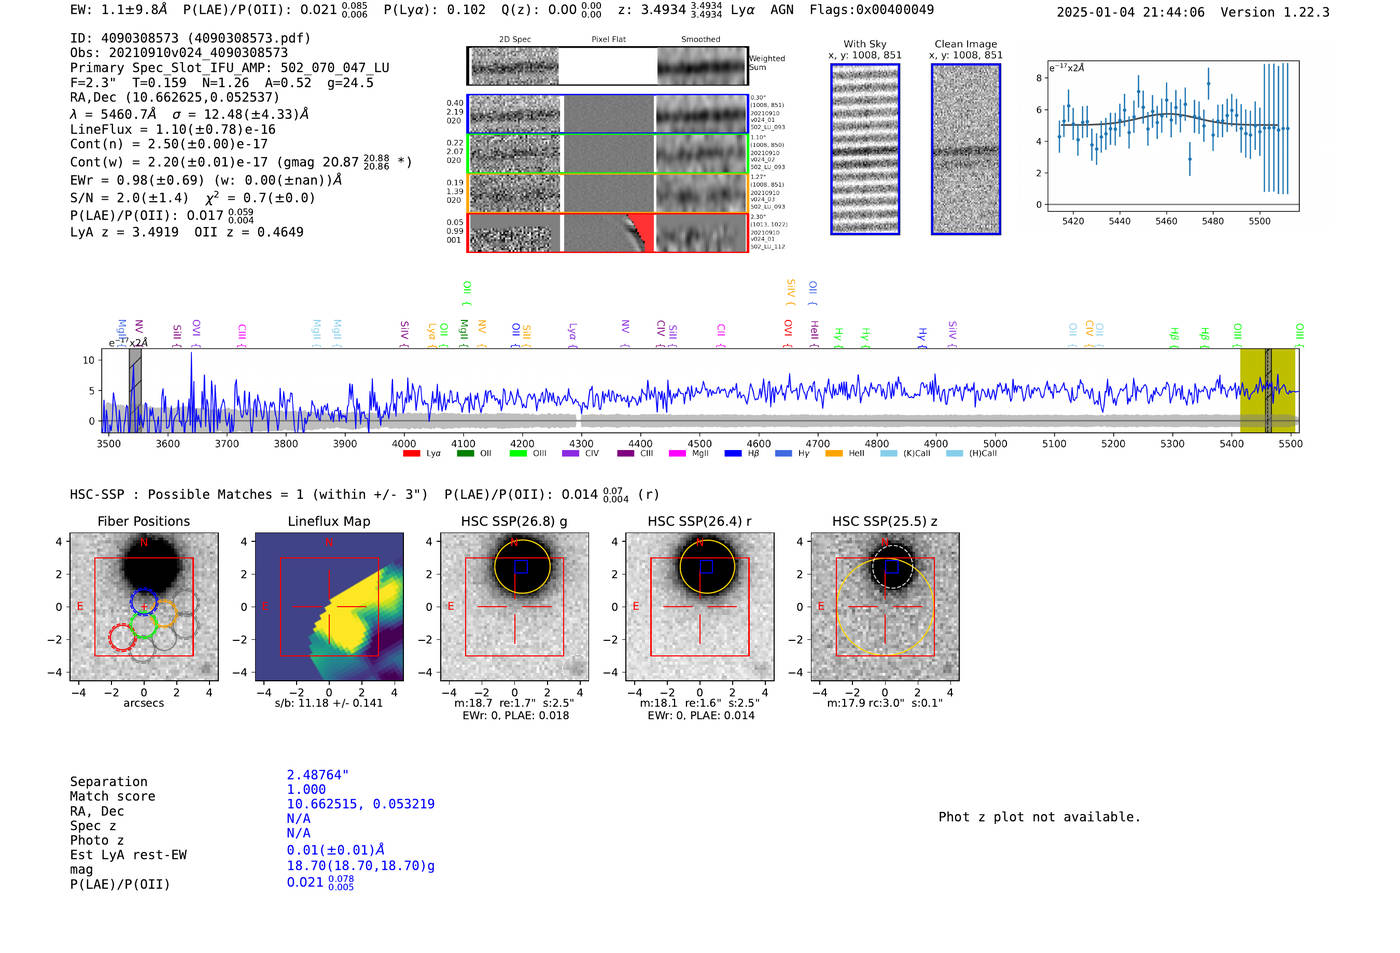The height and width of the screenshot is (953, 1400).
Task: Click the Version 1.22.3 label
Action: click(1275, 12)
